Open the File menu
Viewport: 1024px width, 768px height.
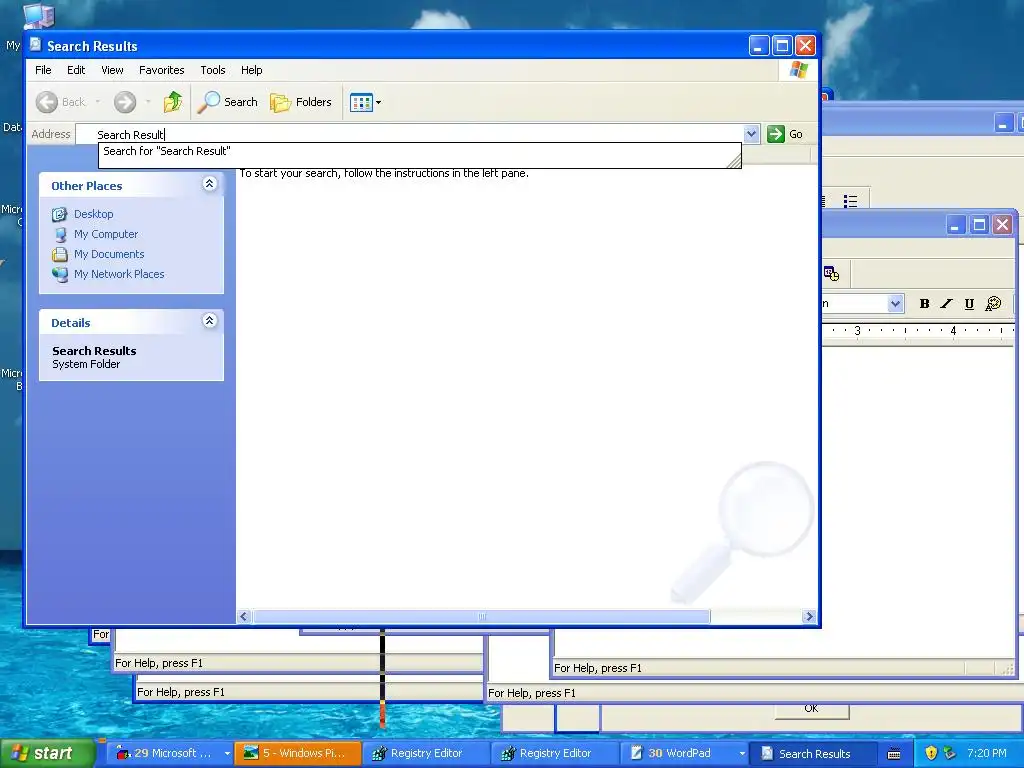tap(43, 70)
